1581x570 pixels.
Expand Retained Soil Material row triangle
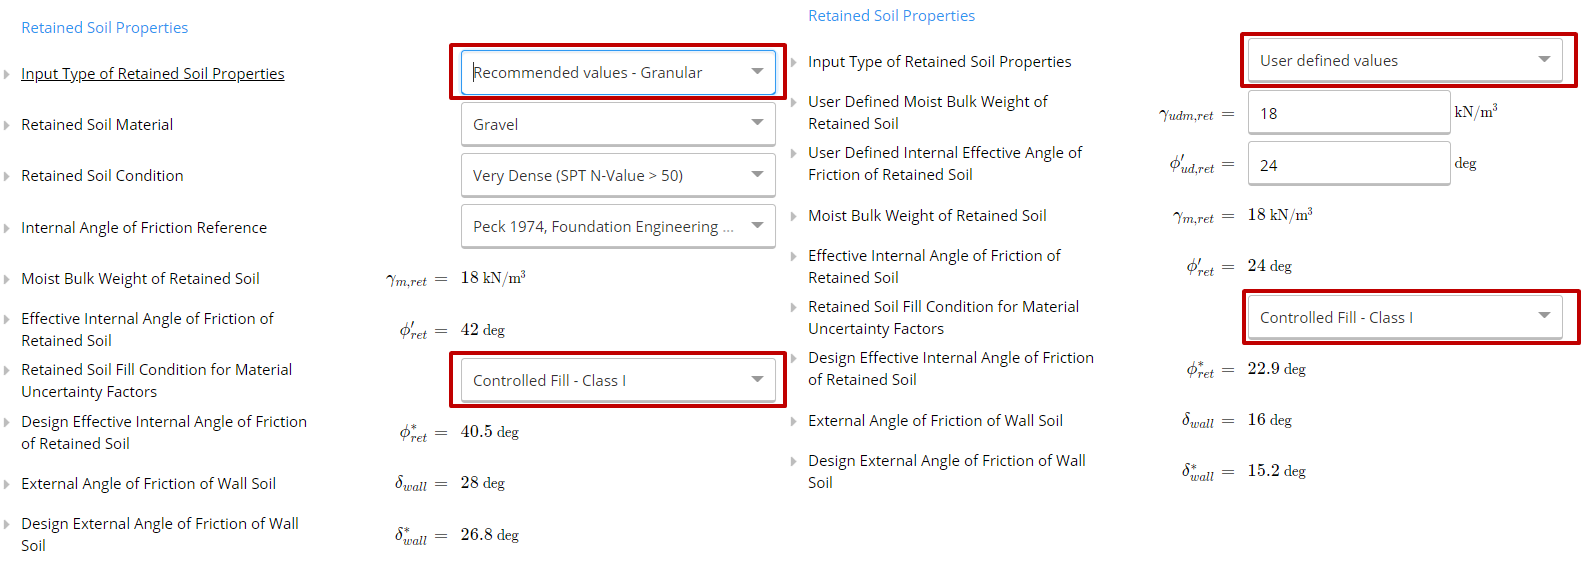pos(8,125)
